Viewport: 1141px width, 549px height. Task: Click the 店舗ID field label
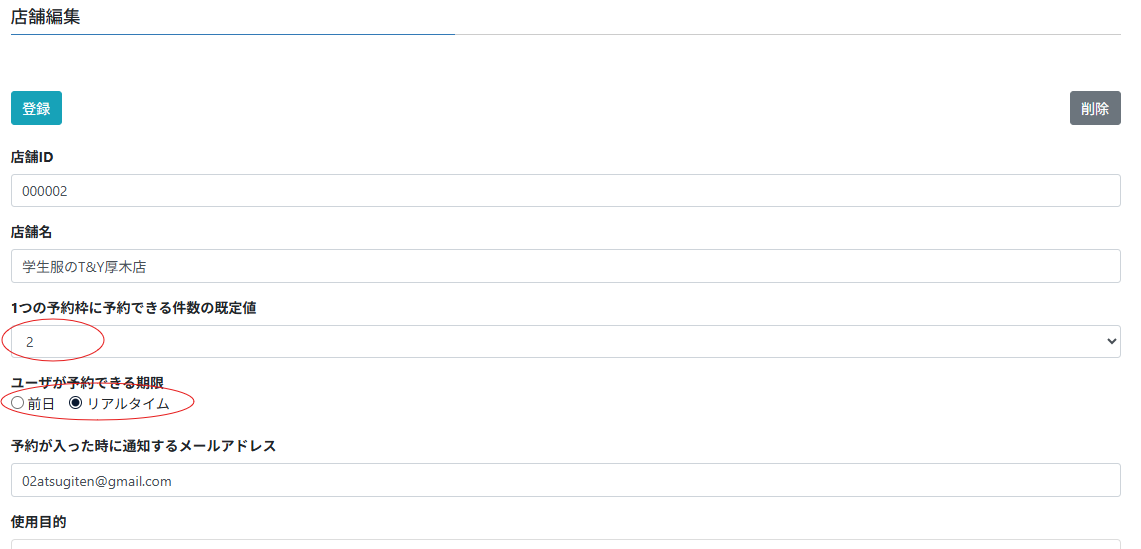[32, 157]
